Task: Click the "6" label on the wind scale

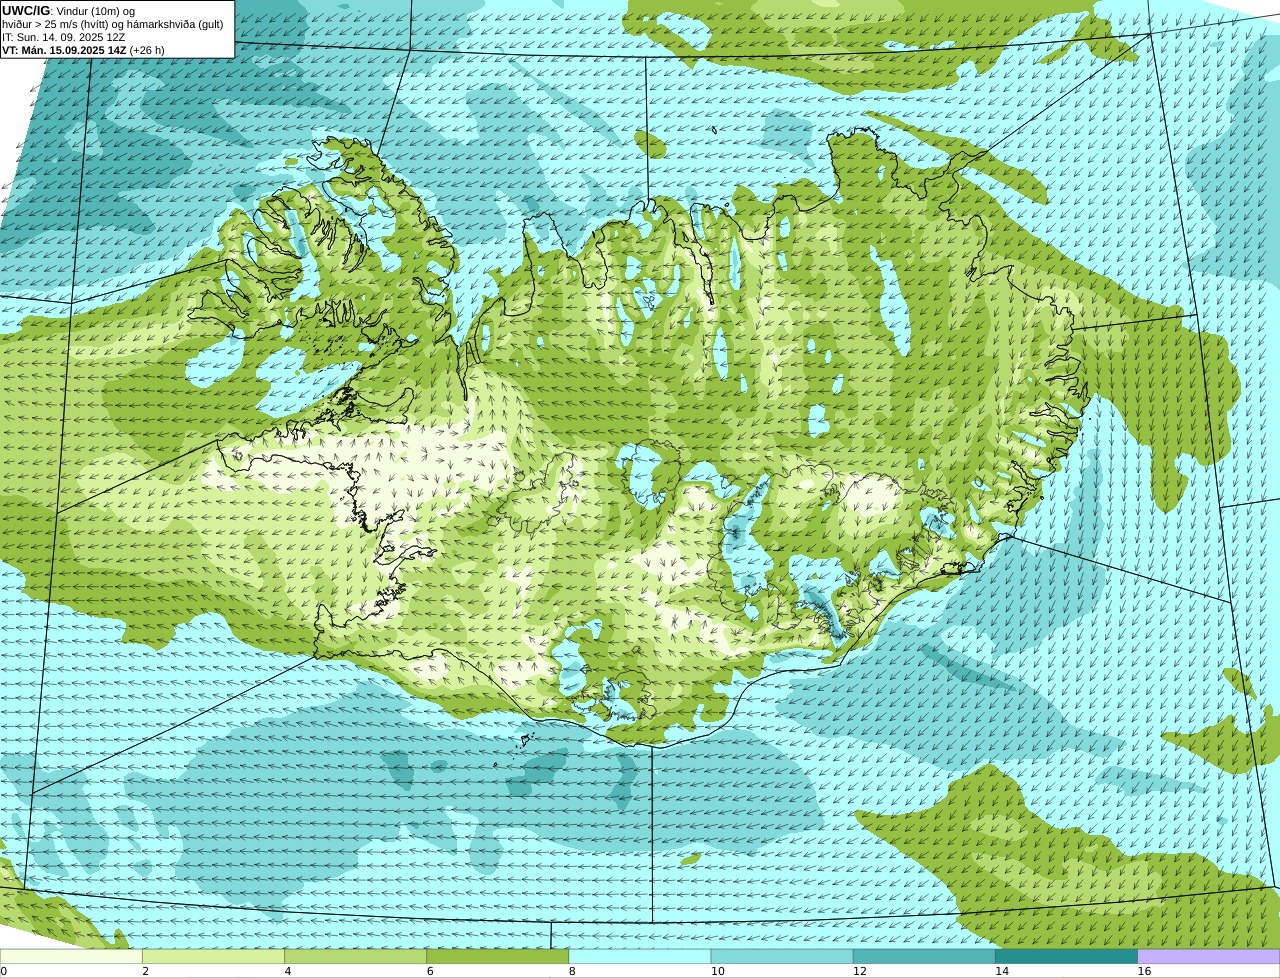Action: pyautogui.click(x=430, y=971)
